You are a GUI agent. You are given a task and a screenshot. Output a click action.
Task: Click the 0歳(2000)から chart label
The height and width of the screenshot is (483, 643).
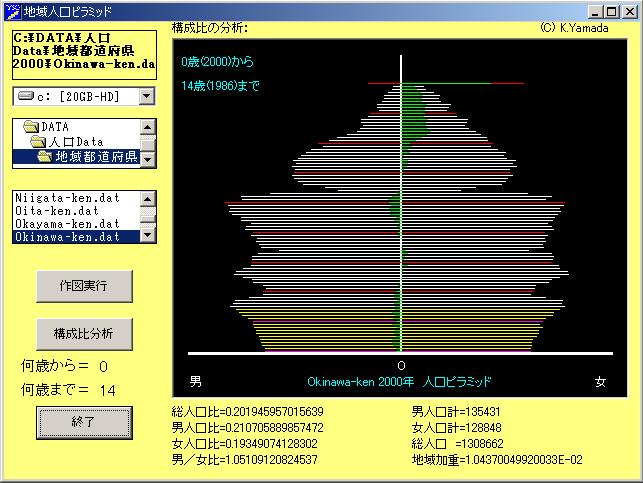(x=218, y=62)
